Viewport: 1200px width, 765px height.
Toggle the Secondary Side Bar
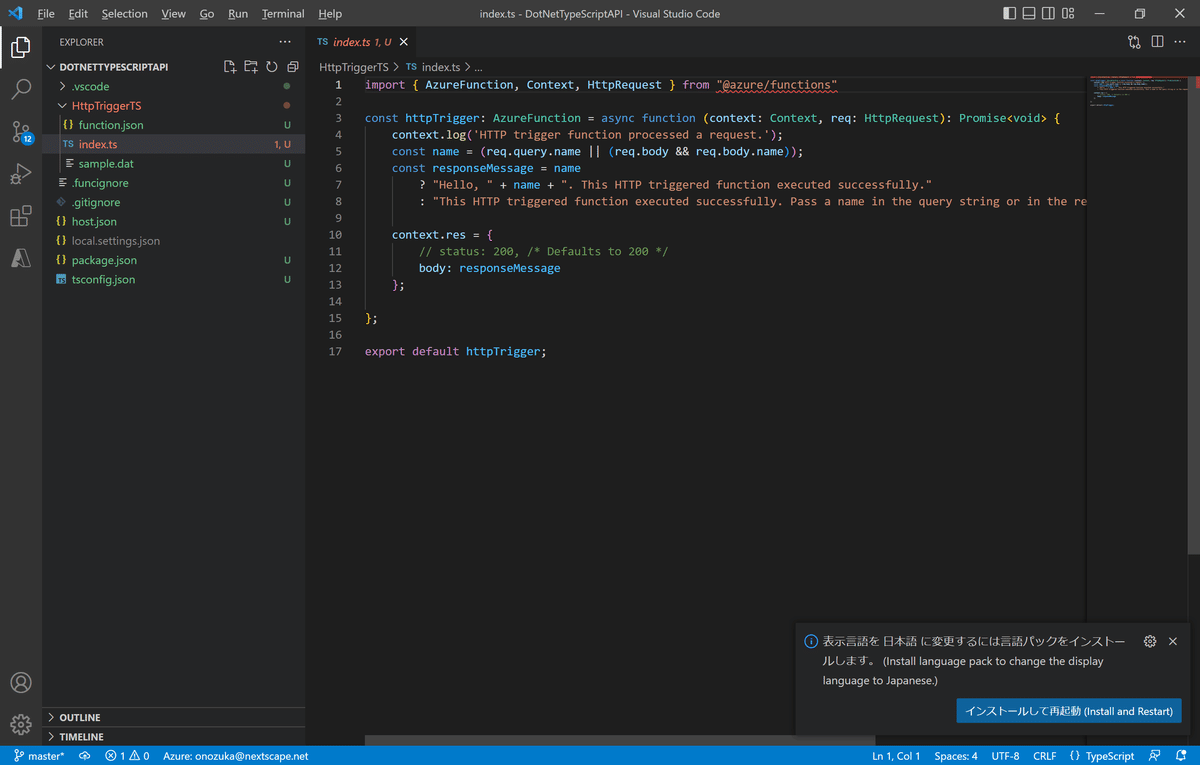click(x=1047, y=13)
